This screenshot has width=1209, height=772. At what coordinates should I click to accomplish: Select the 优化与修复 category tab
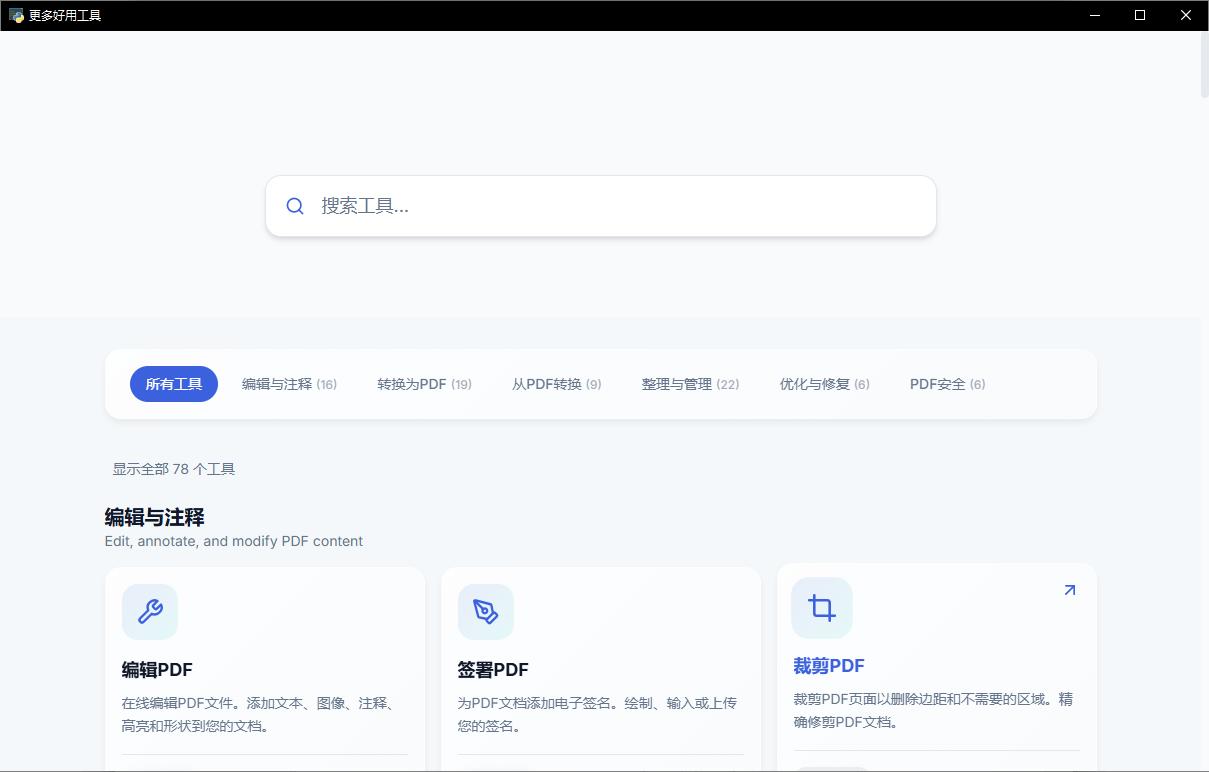coord(824,384)
